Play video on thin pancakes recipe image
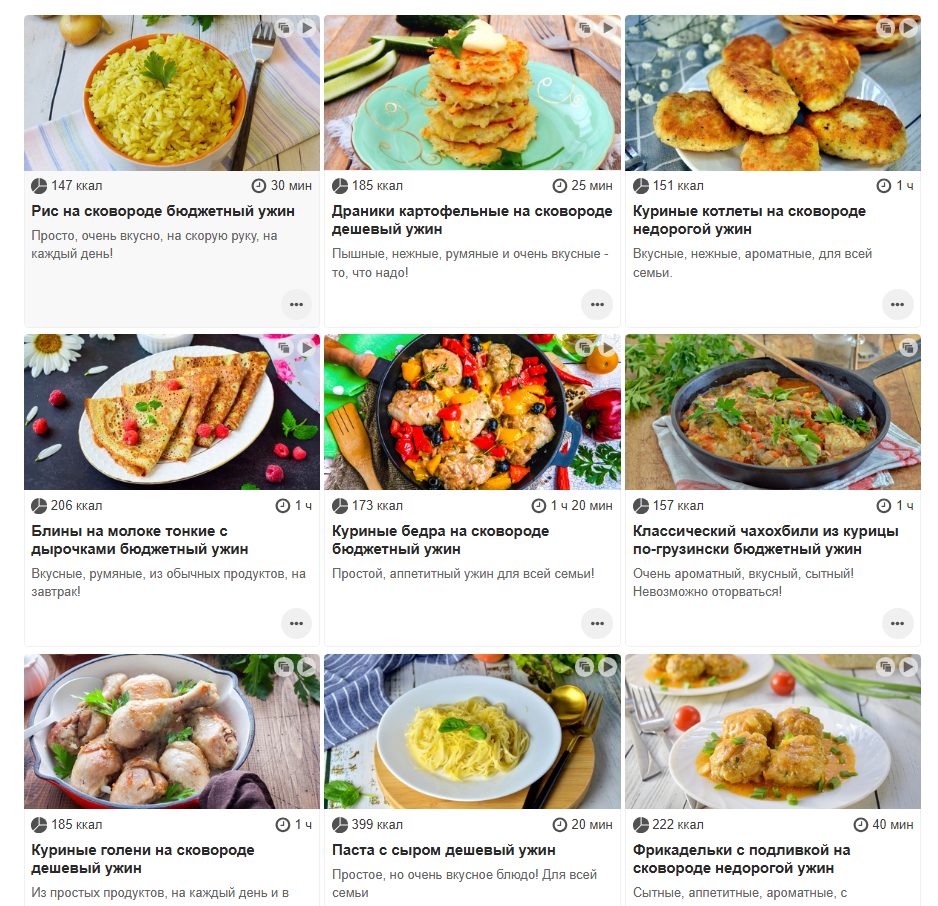The width and height of the screenshot is (938, 906). [x=307, y=347]
